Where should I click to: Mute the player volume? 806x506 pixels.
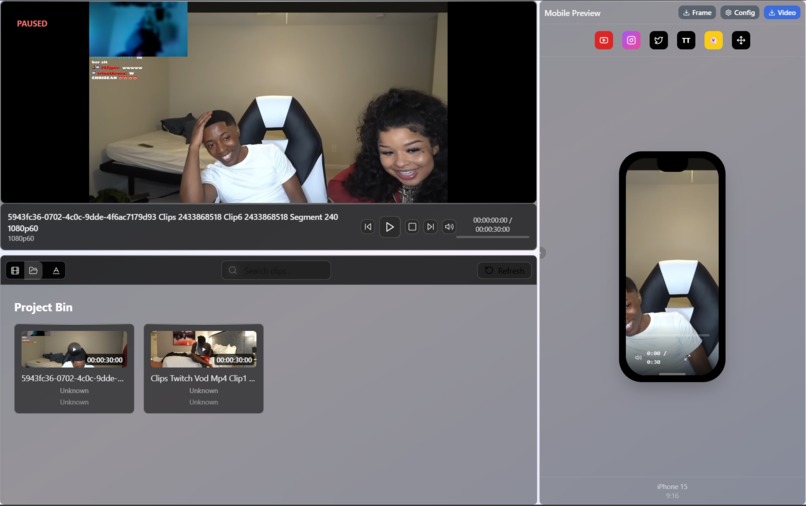tap(449, 227)
